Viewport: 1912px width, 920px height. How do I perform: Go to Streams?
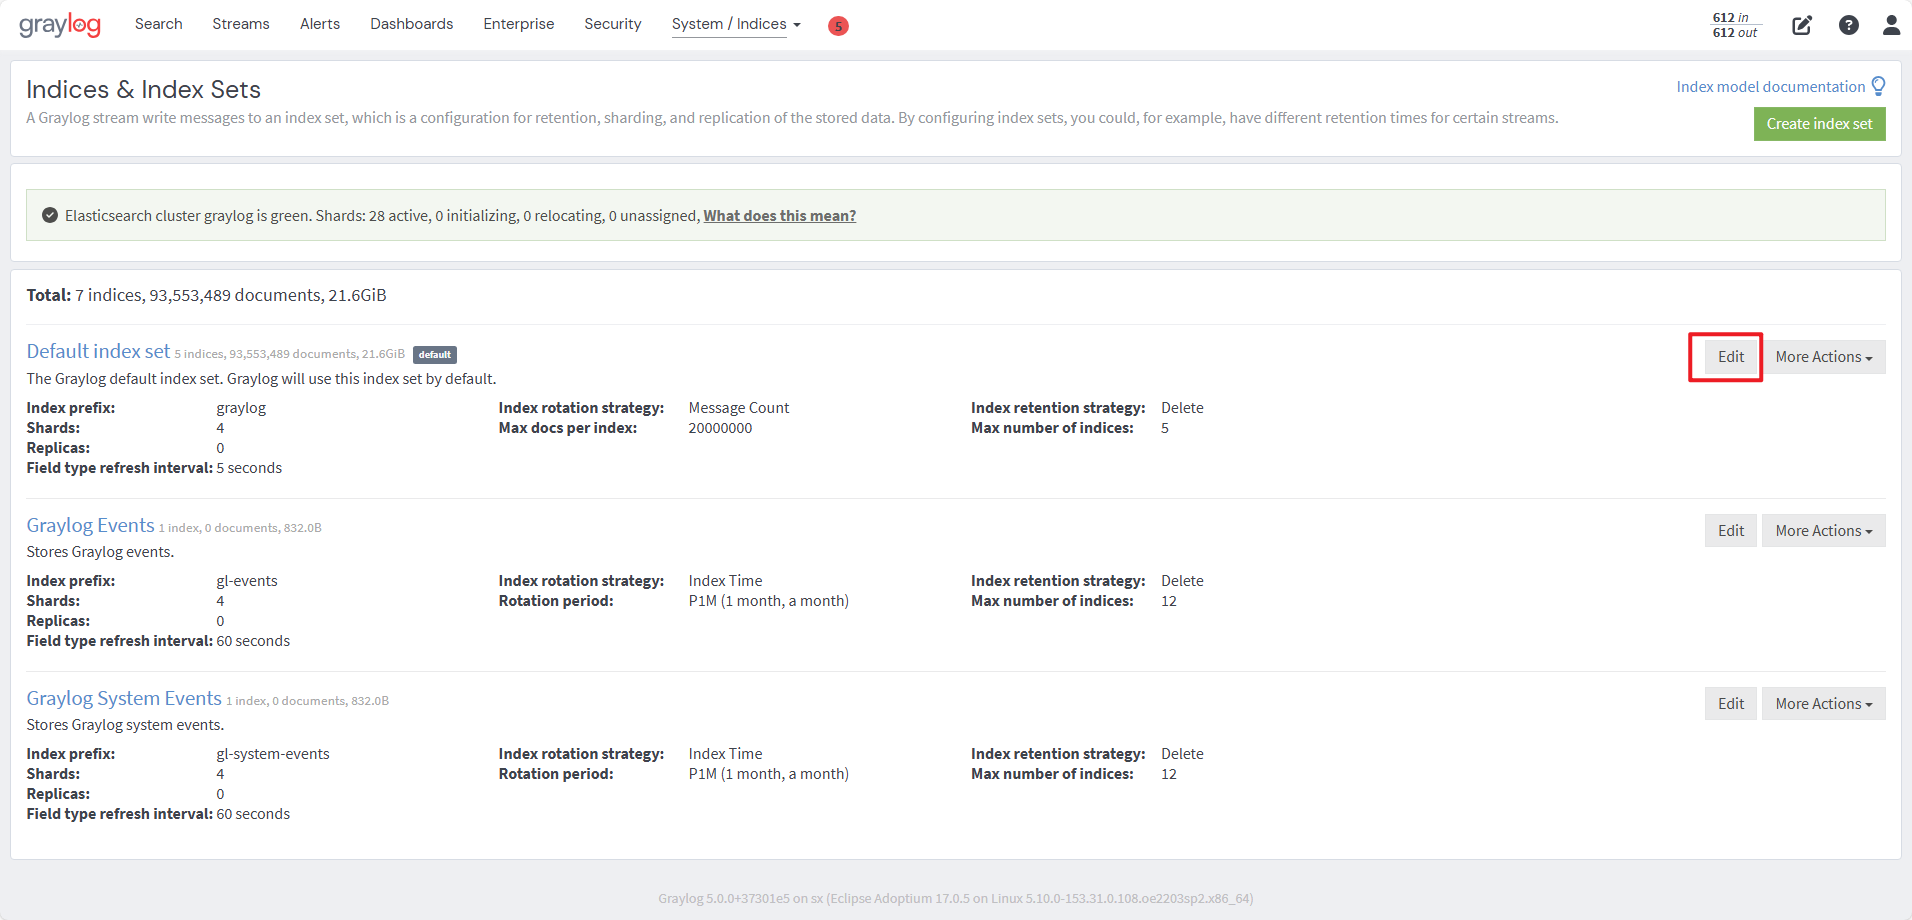click(241, 24)
